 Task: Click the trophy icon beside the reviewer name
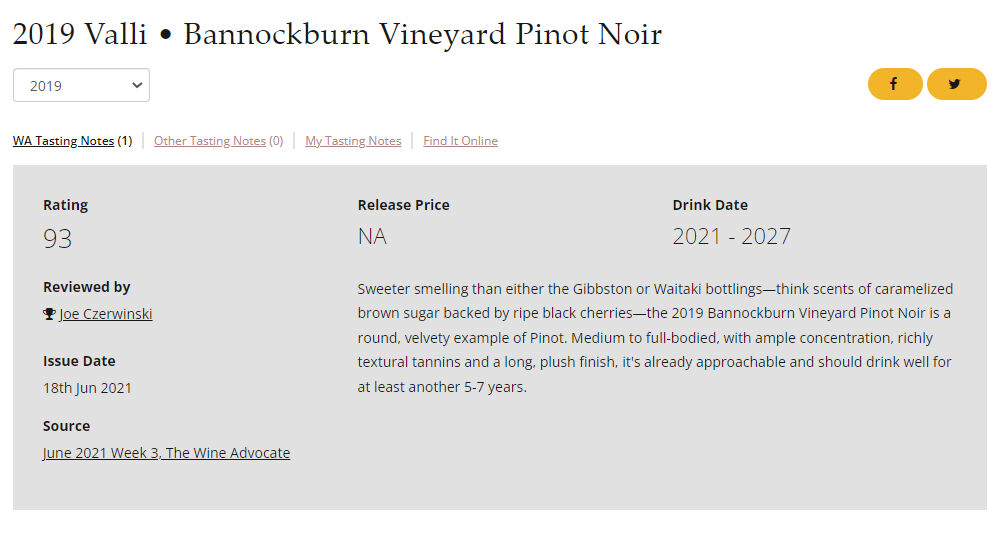coord(49,314)
